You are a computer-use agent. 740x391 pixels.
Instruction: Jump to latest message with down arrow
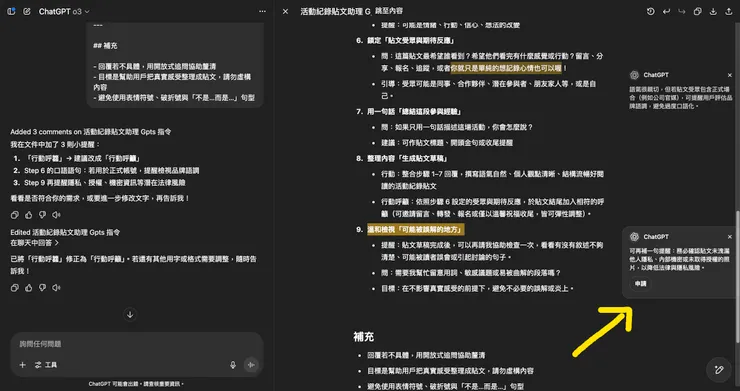(x=130, y=314)
